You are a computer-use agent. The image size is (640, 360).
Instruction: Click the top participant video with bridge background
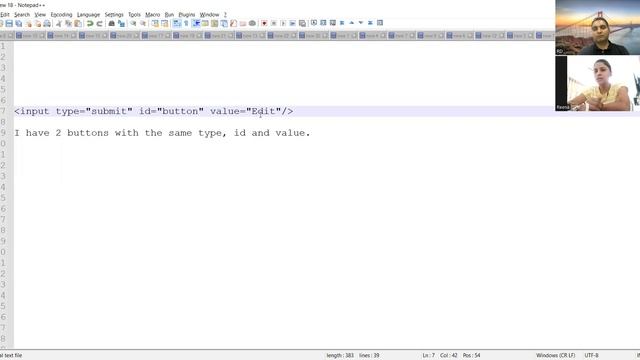(598, 27)
